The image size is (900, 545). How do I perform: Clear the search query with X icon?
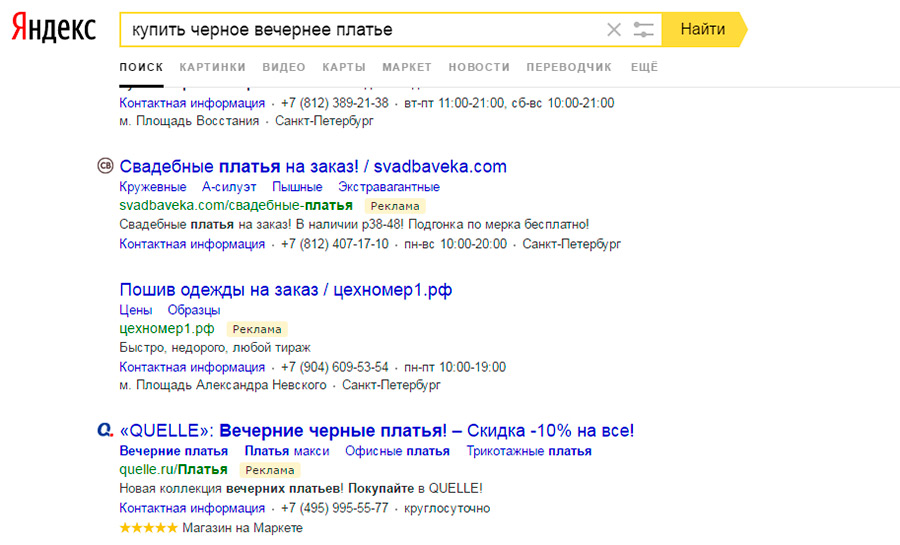point(614,29)
